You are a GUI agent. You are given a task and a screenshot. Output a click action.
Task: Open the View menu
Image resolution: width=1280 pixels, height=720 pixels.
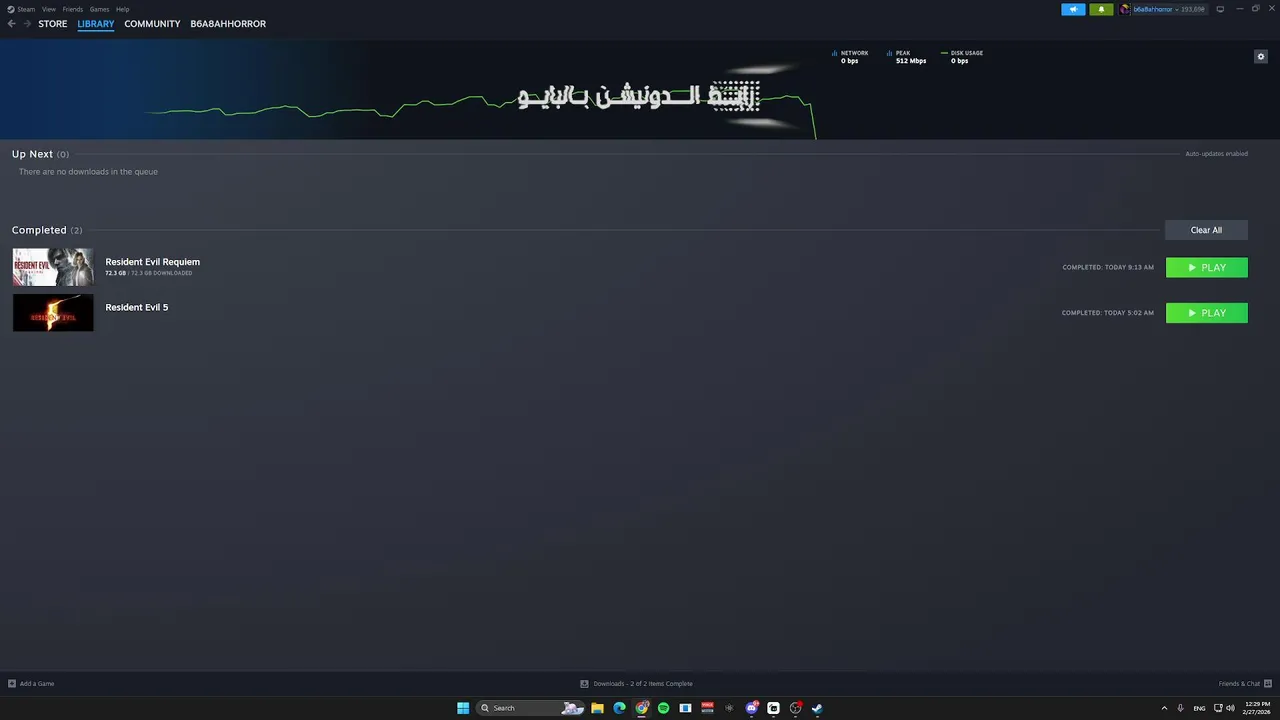point(48,9)
